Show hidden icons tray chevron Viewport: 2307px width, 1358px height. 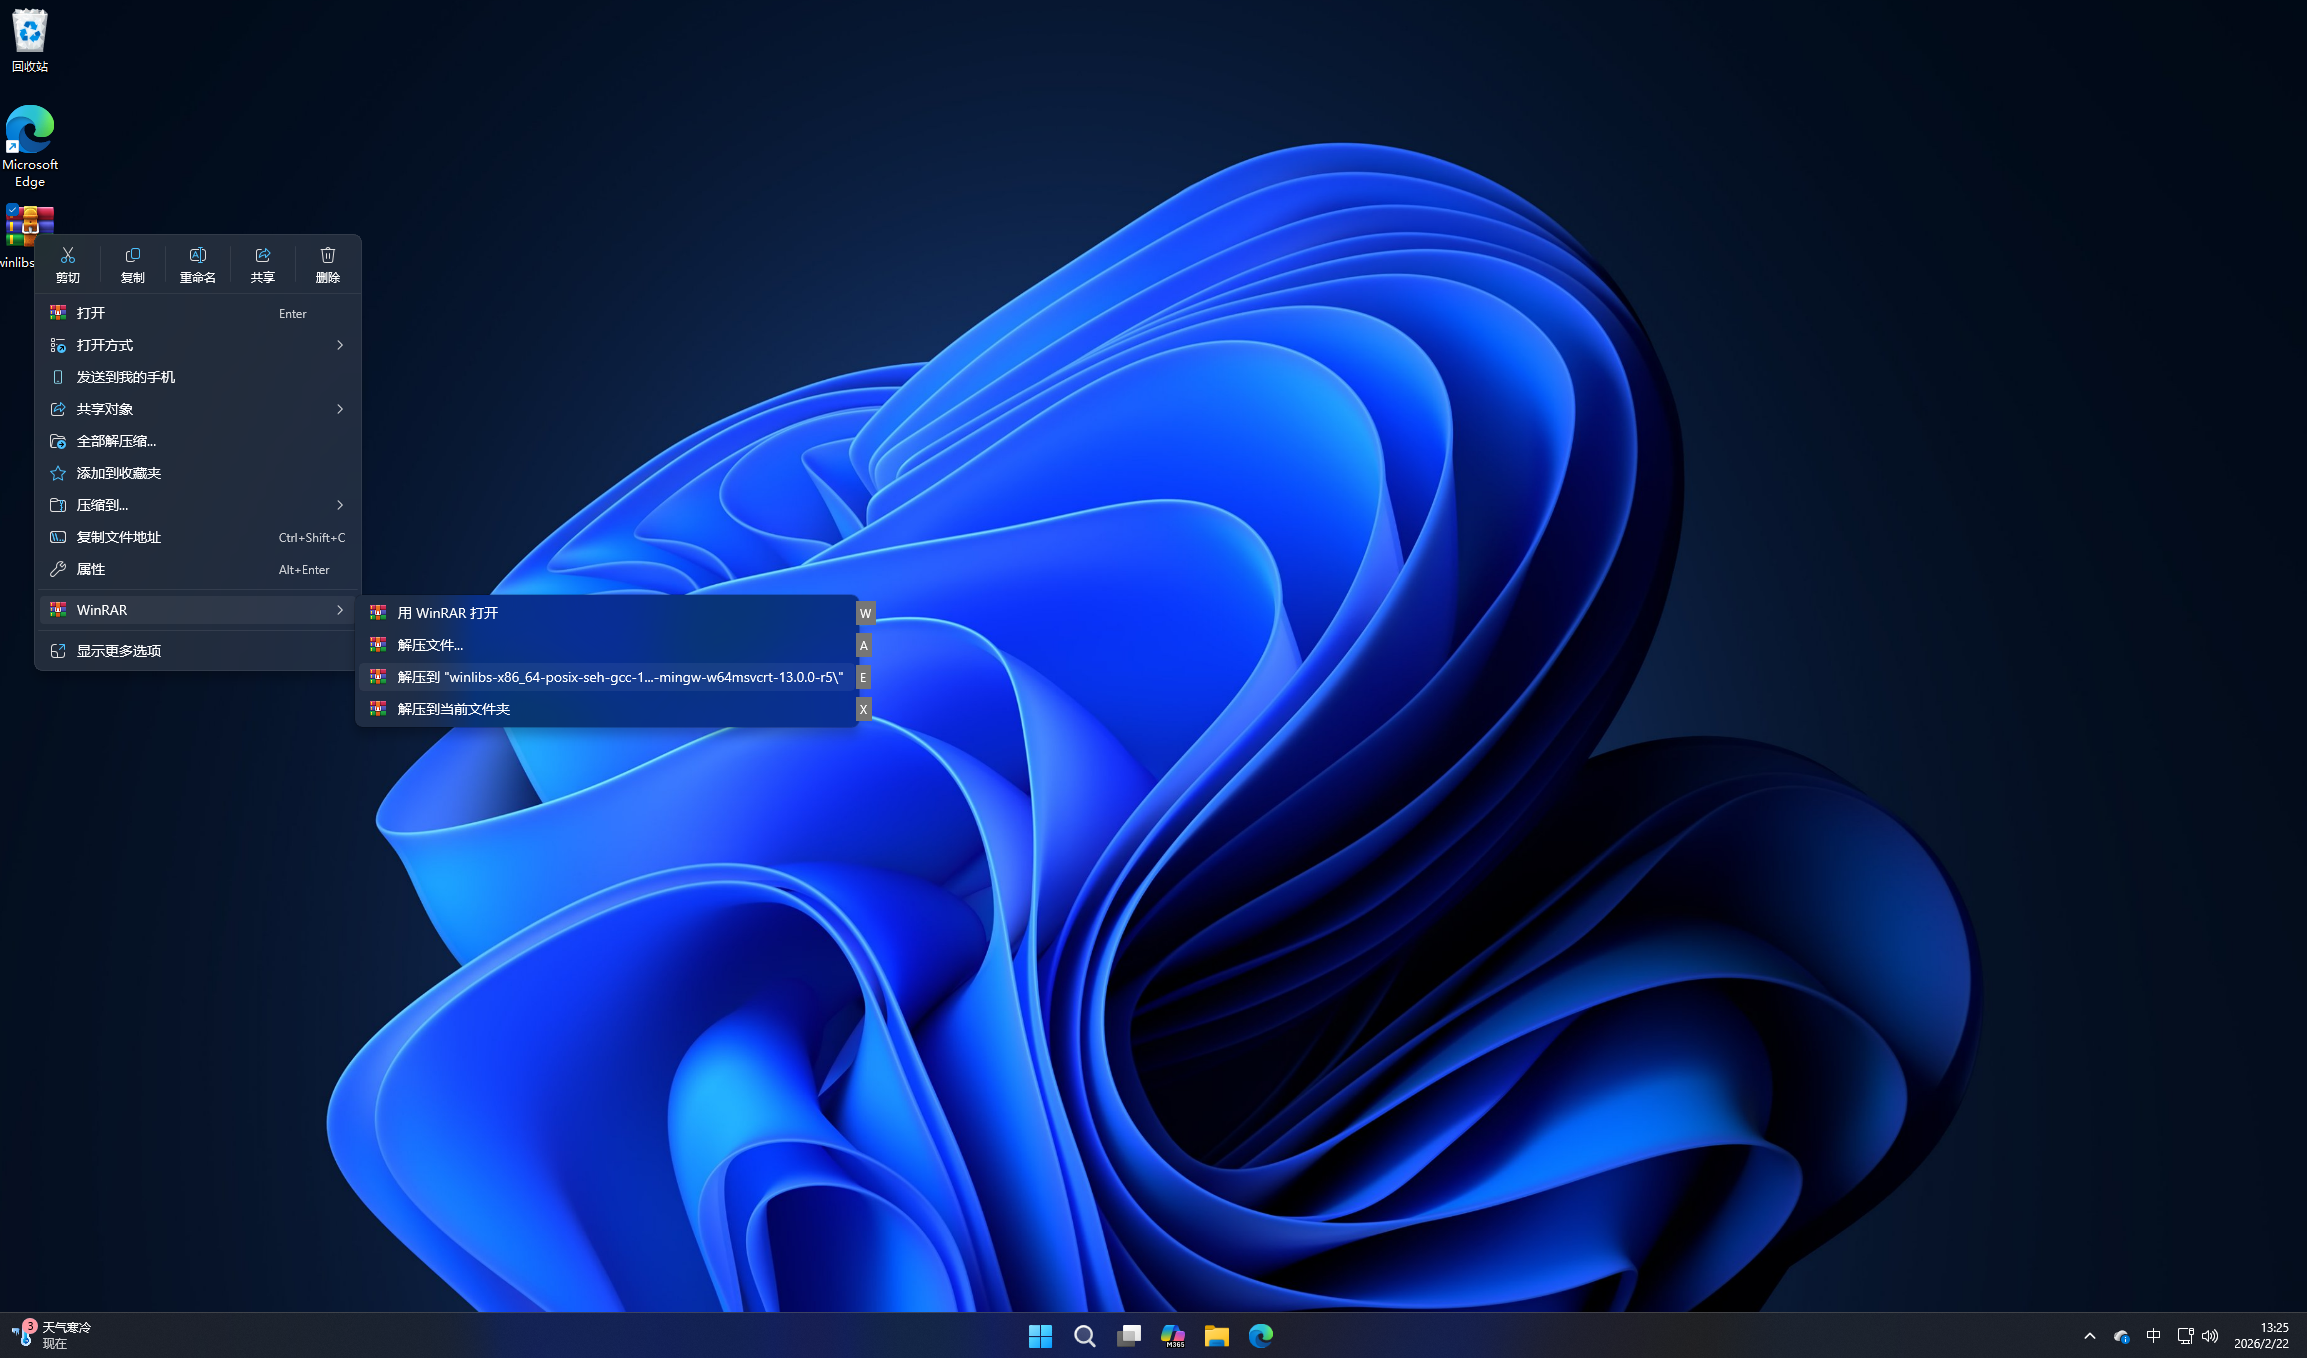pos(2089,1336)
